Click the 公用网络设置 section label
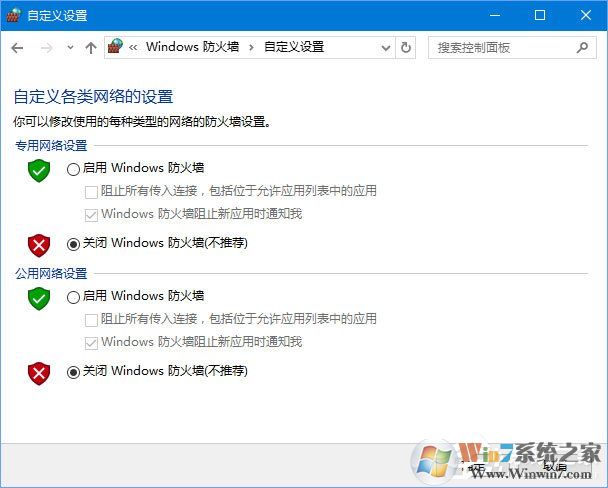Viewport: 608px width, 488px height. coord(51,274)
